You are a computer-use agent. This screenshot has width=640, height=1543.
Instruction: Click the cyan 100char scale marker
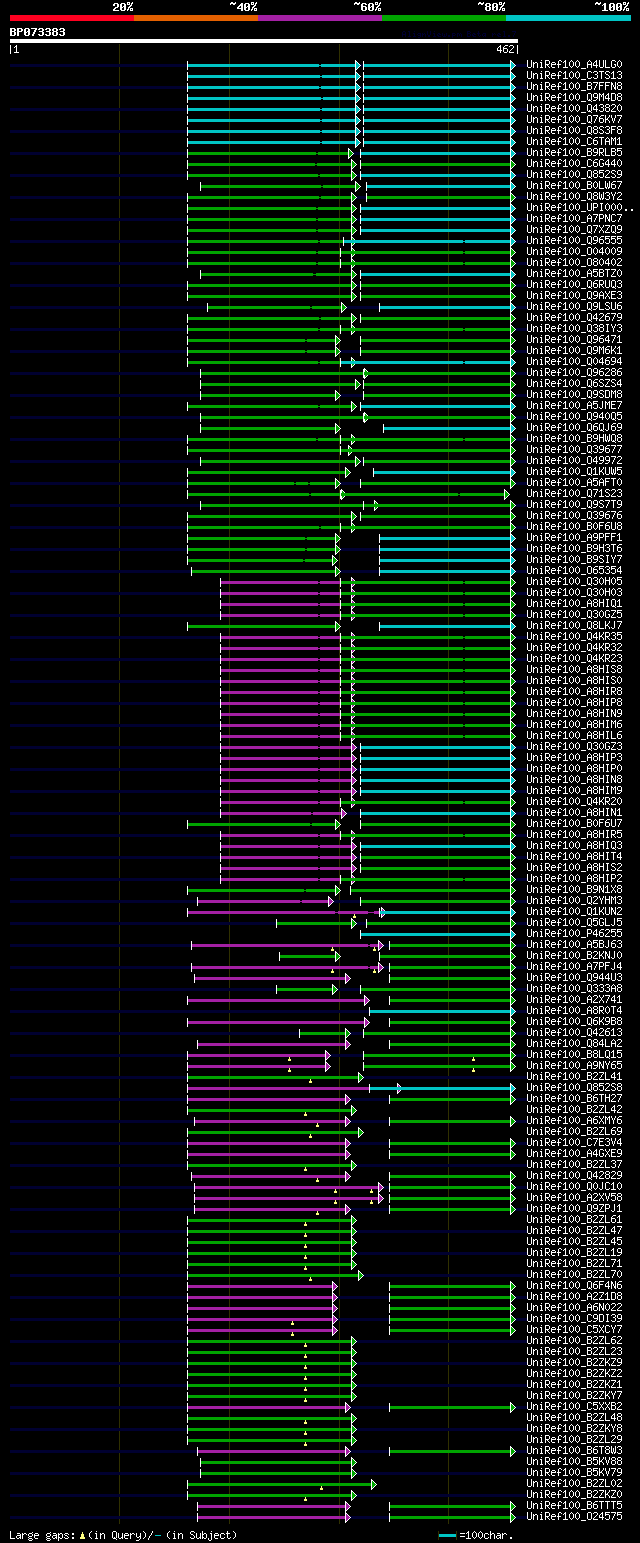tap(447, 1535)
